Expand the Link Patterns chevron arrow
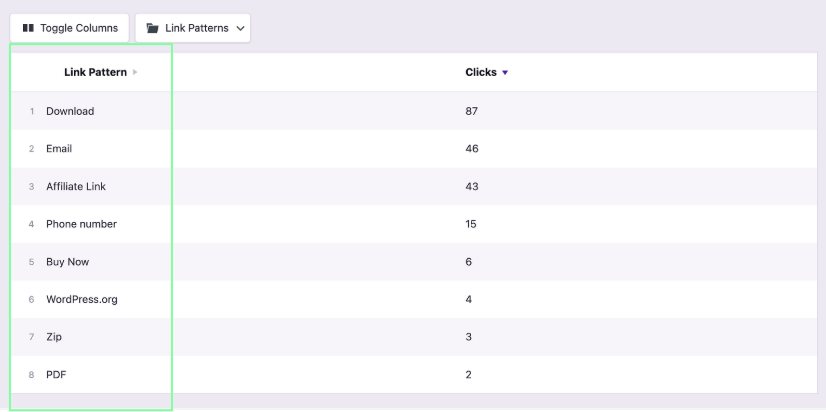The width and height of the screenshot is (826, 412). (240, 28)
